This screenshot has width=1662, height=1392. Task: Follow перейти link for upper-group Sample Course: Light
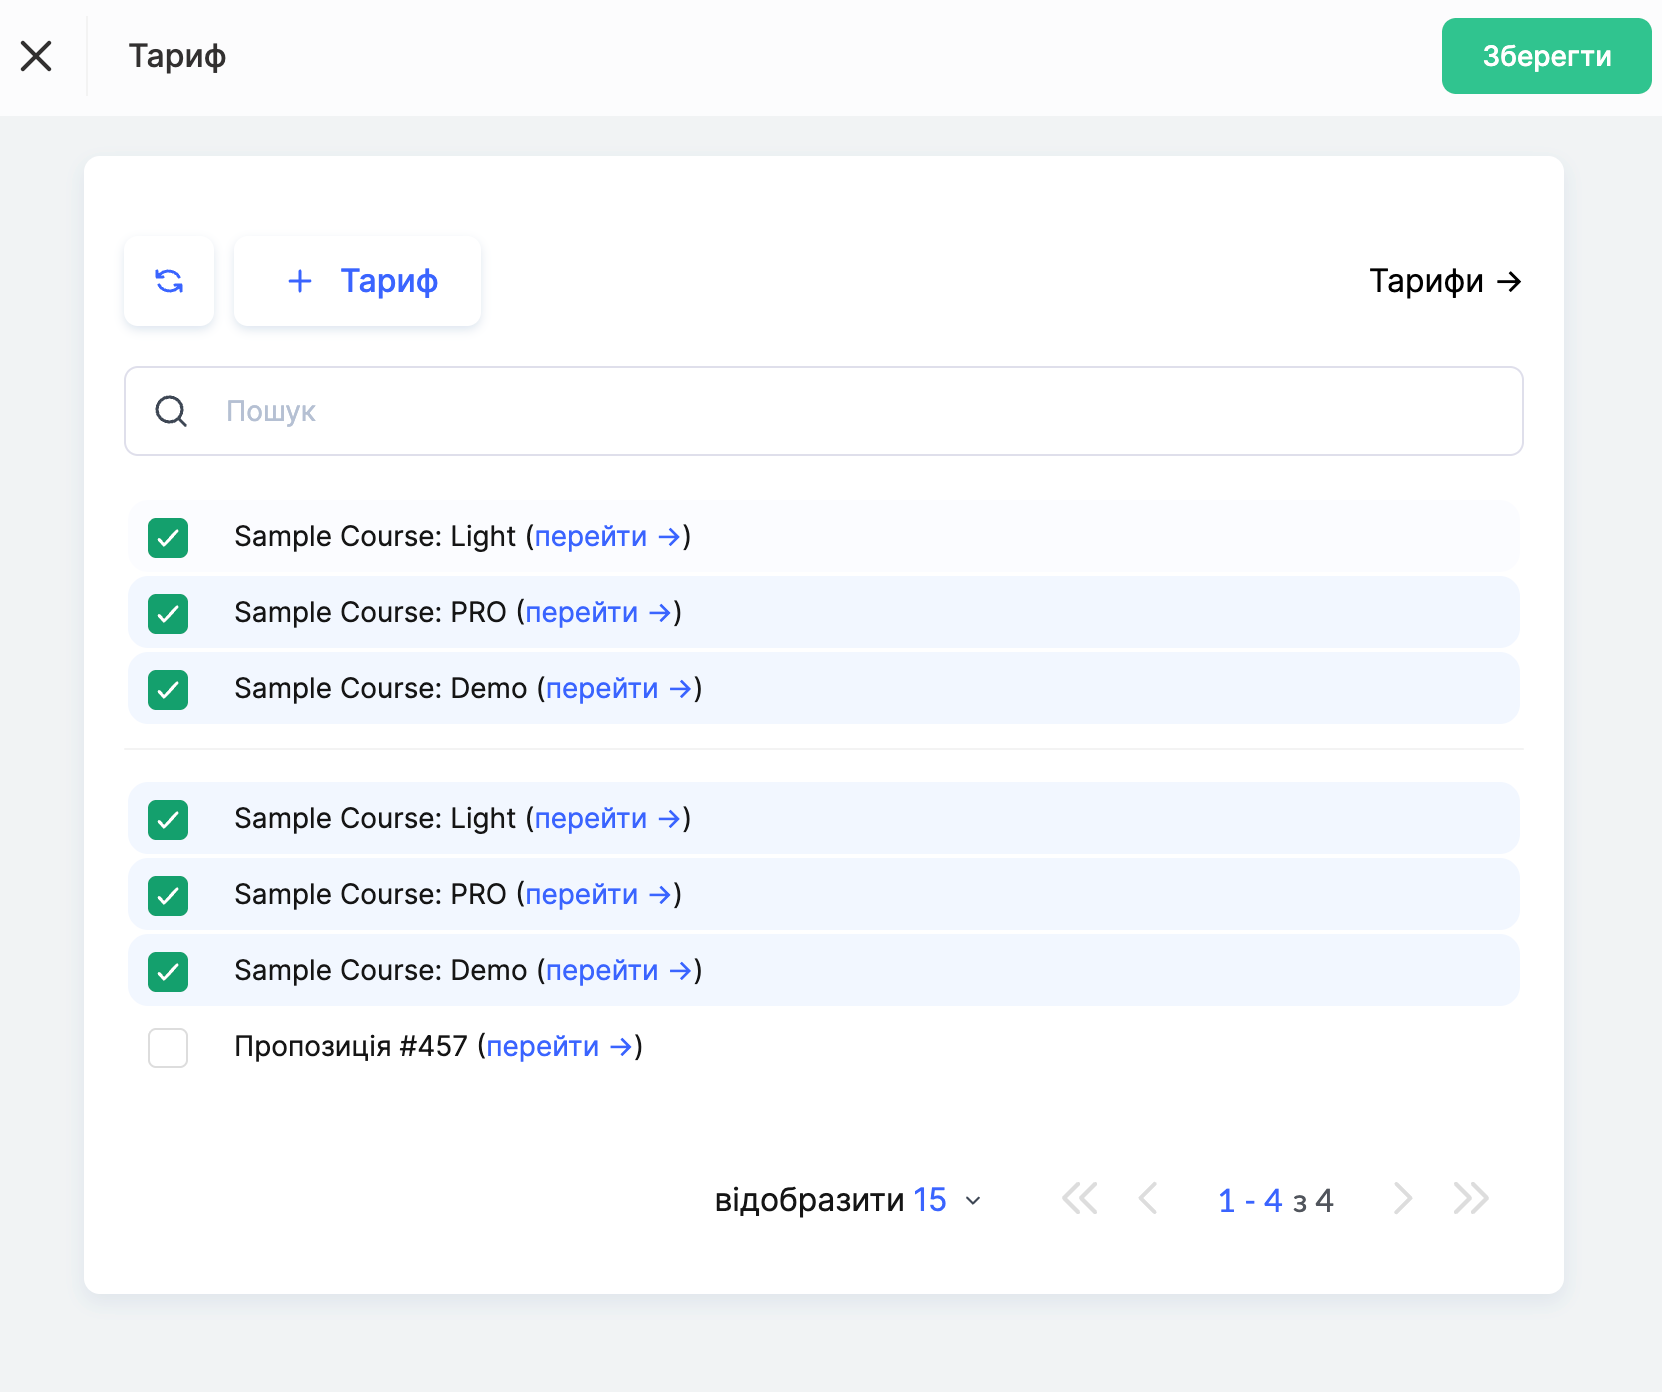608,537
